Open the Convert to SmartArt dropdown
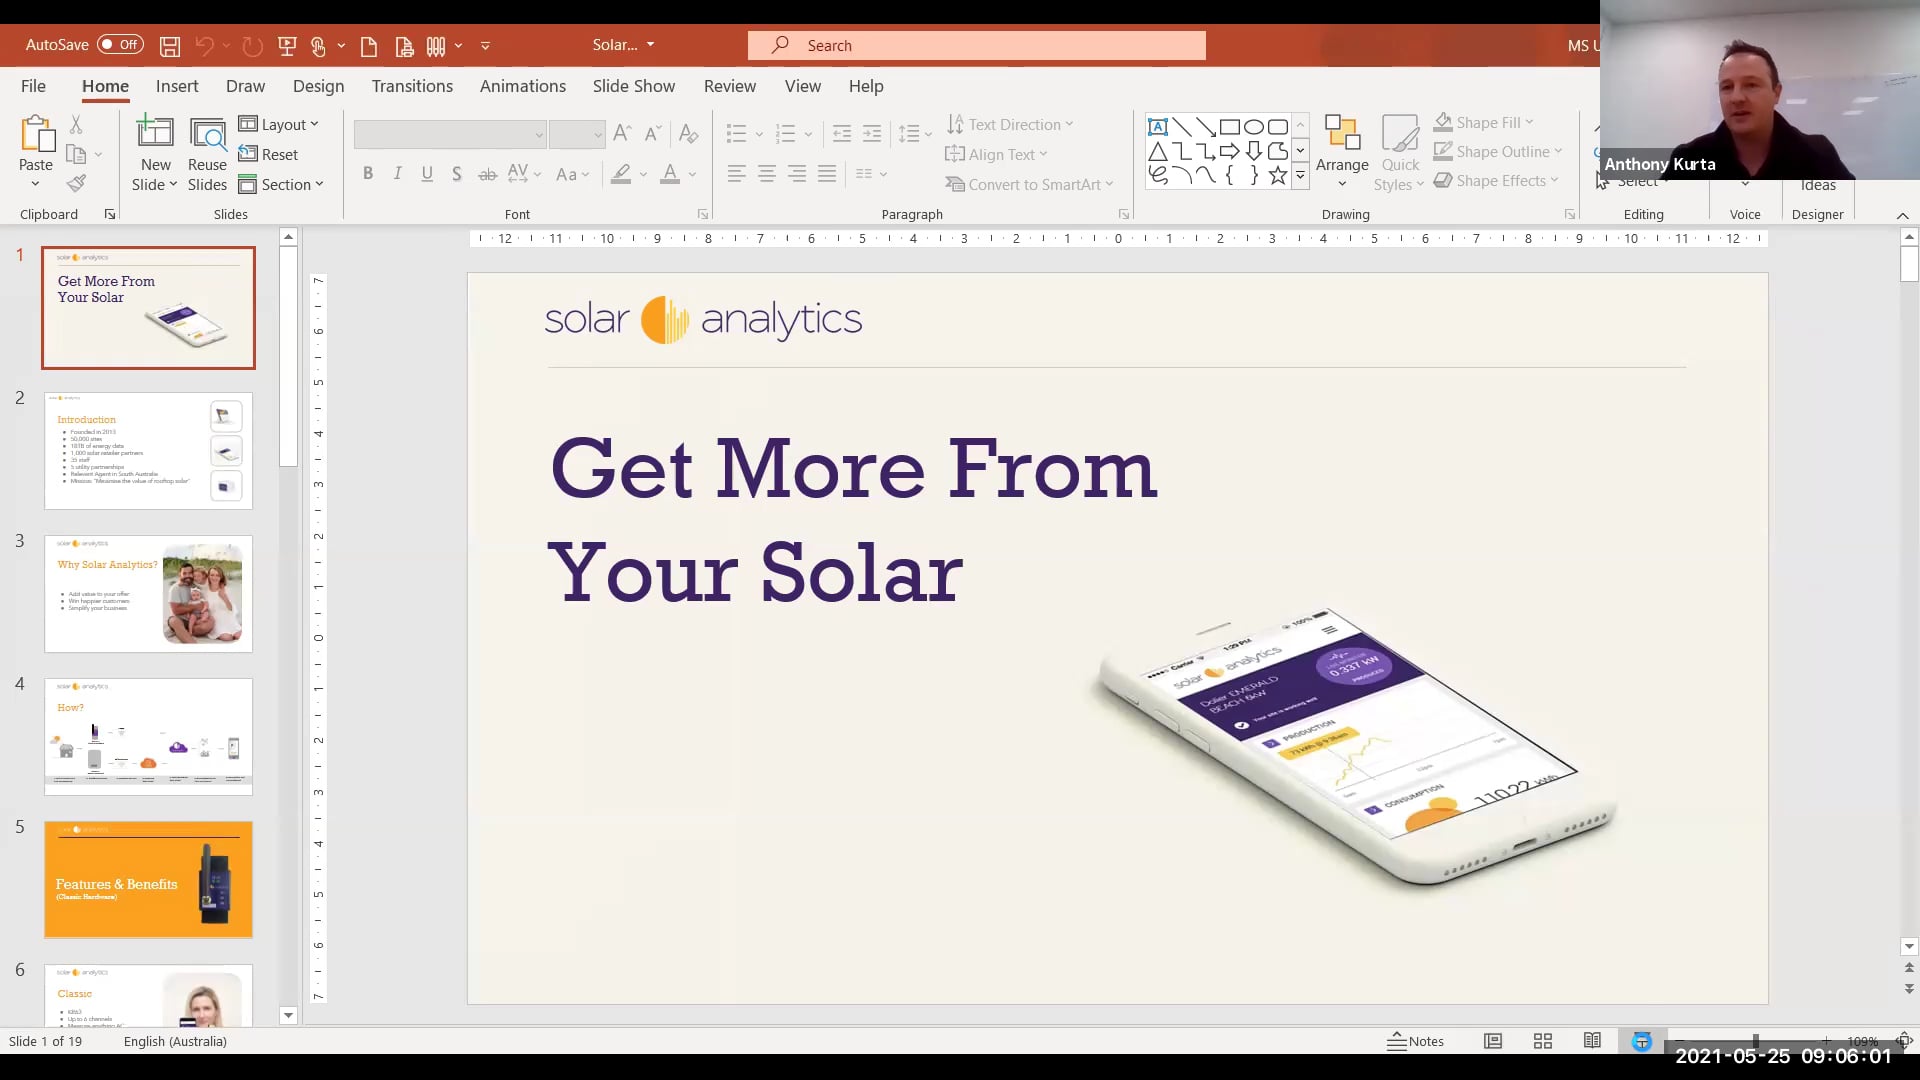Viewport: 1920px width, 1080px height. click(x=1029, y=184)
